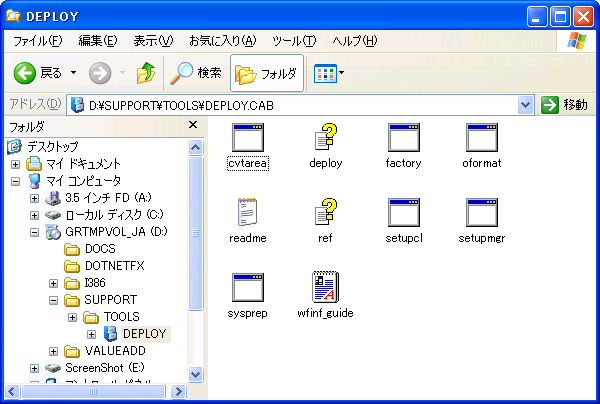The image size is (600, 404).
Task: Select GRTMPVOL_JA (D:) drive in tree
Action: point(116,232)
